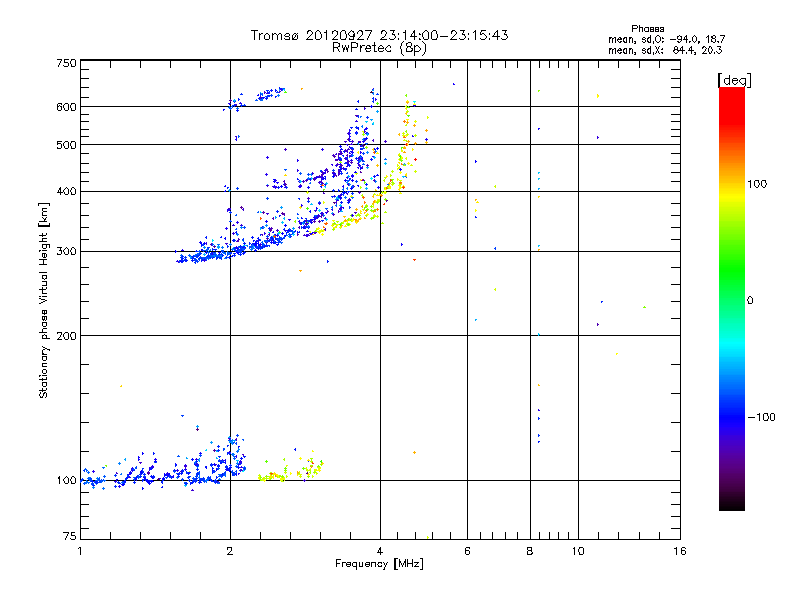800x600 pixels.
Task: Click the y-axis title 'Stationary phase Virtual Height [km]'
Action: point(43,301)
